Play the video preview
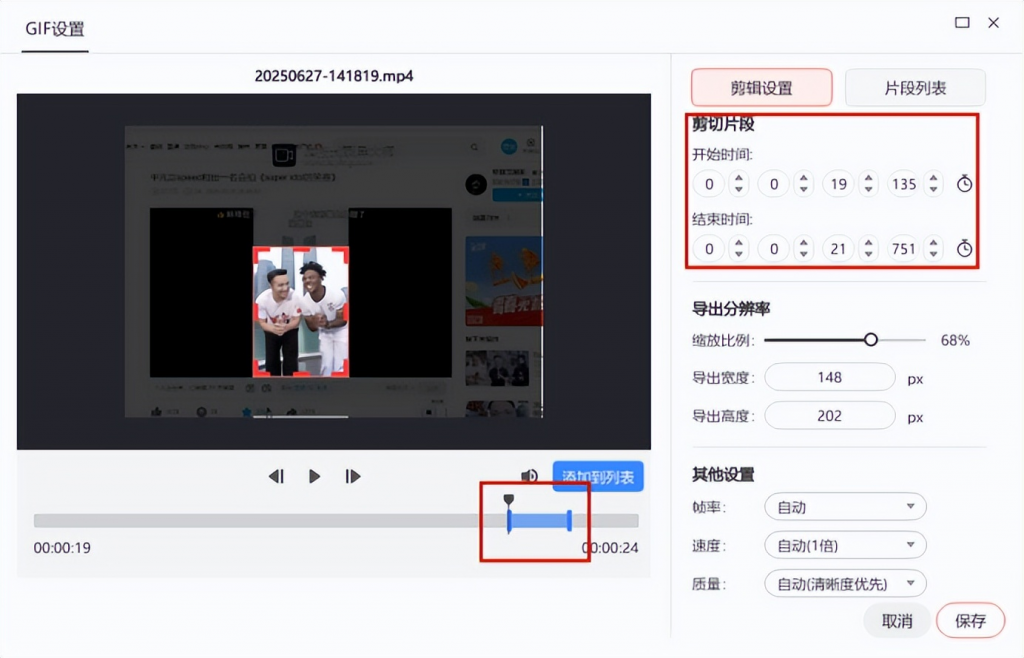The image size is (1024, 658). tap(314, 476)
